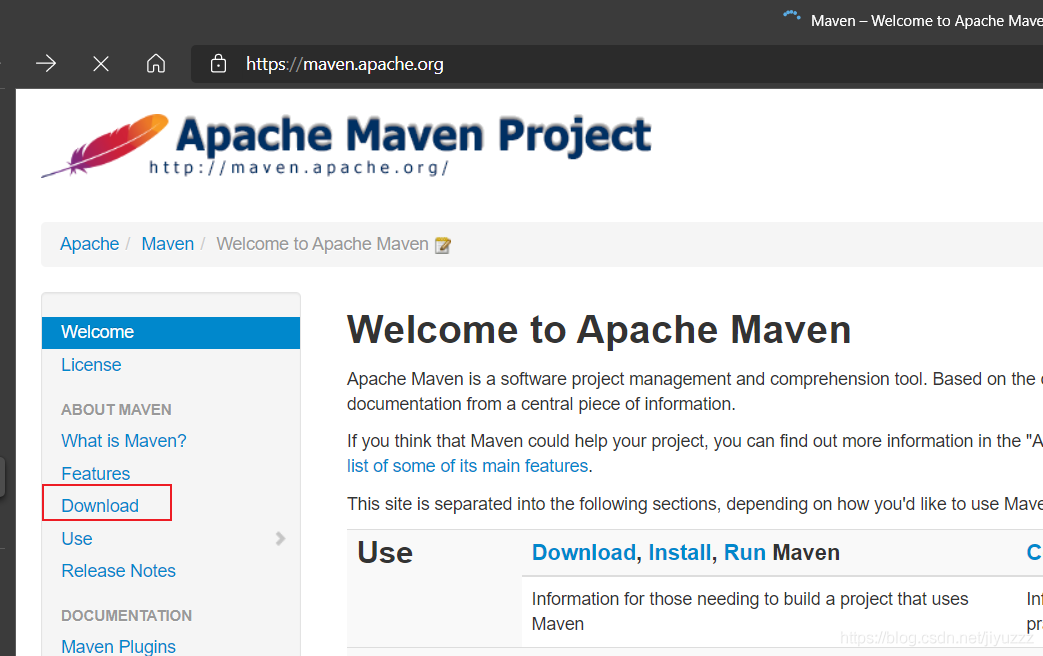Open the Features page
This screenshot has width=1043, height=656.
[95, 473]
